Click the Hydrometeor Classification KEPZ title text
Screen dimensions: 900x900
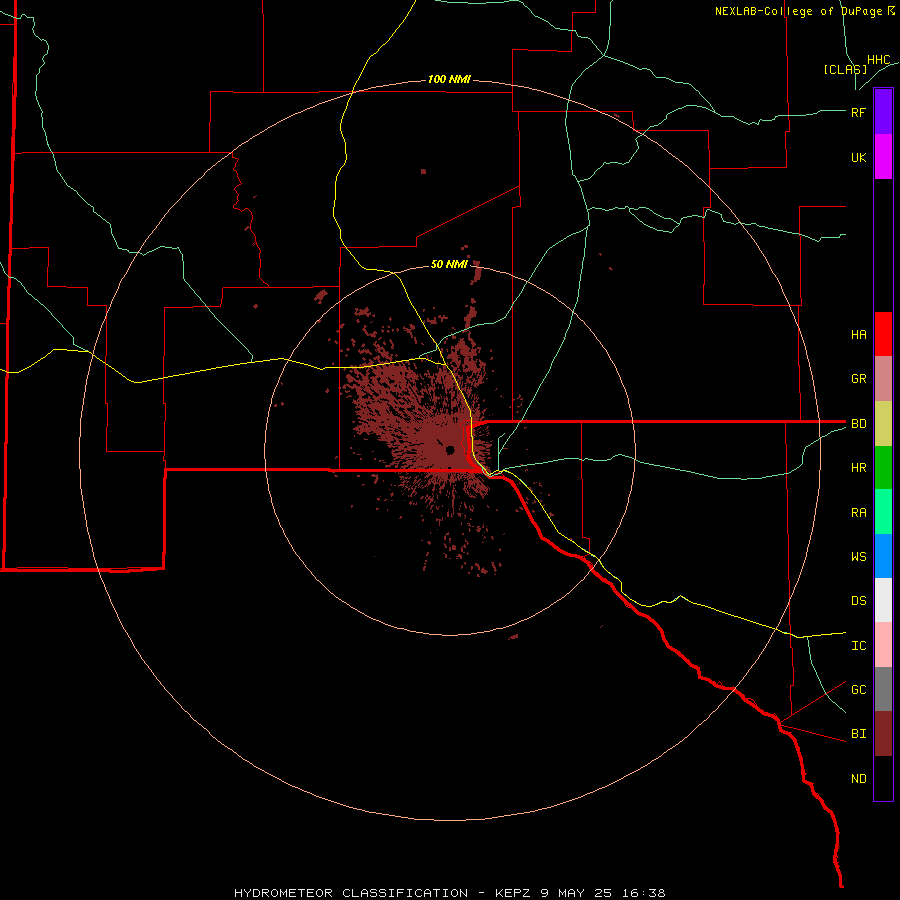click(449, 893)
